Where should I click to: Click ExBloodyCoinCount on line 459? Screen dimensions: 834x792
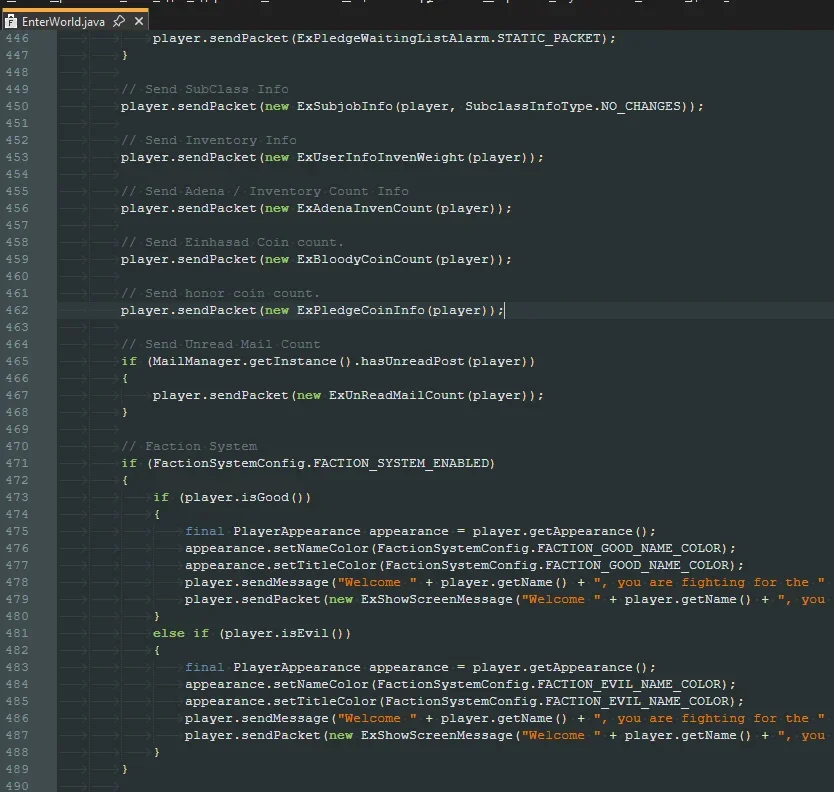pyautogui.click(x=364, y=260)
